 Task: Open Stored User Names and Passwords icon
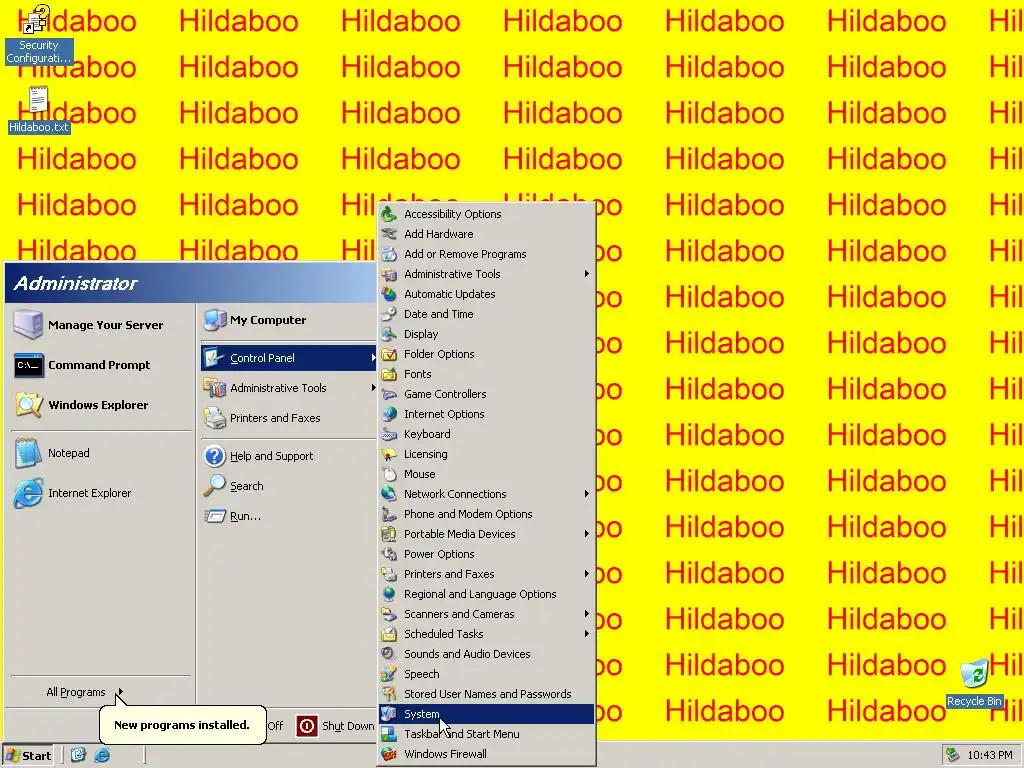389,694
